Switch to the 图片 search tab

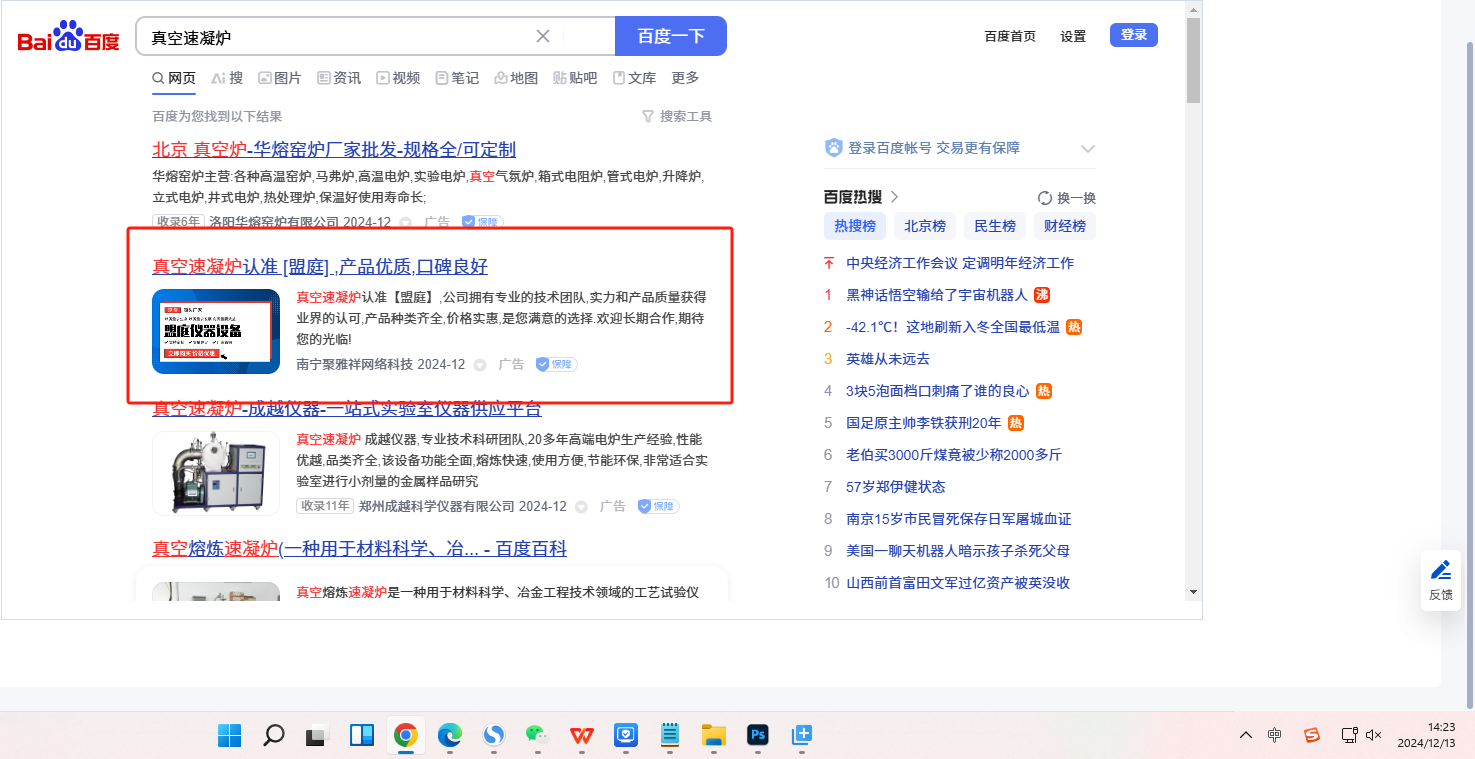click(279, 78)
